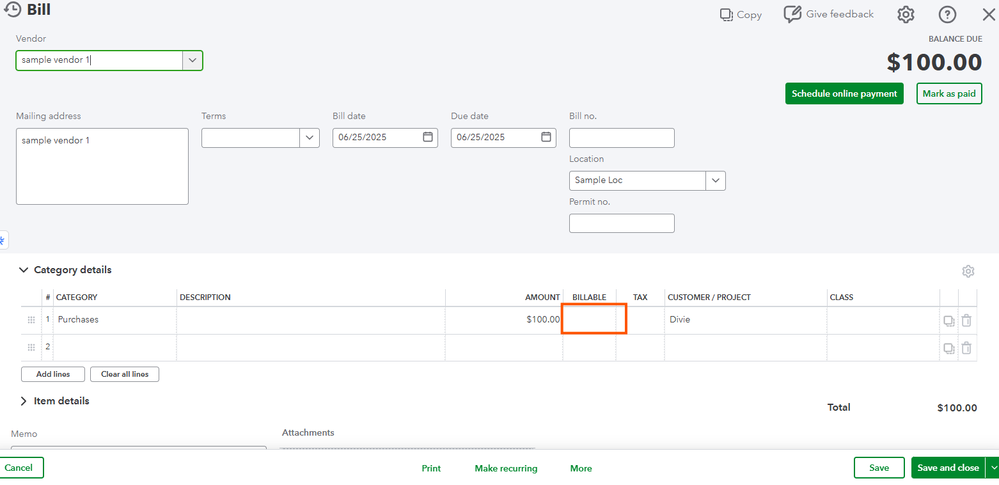This screenshot has width=999, height=485.
Task: Click Schedule online payment button
Action: (x=844, y=94)
